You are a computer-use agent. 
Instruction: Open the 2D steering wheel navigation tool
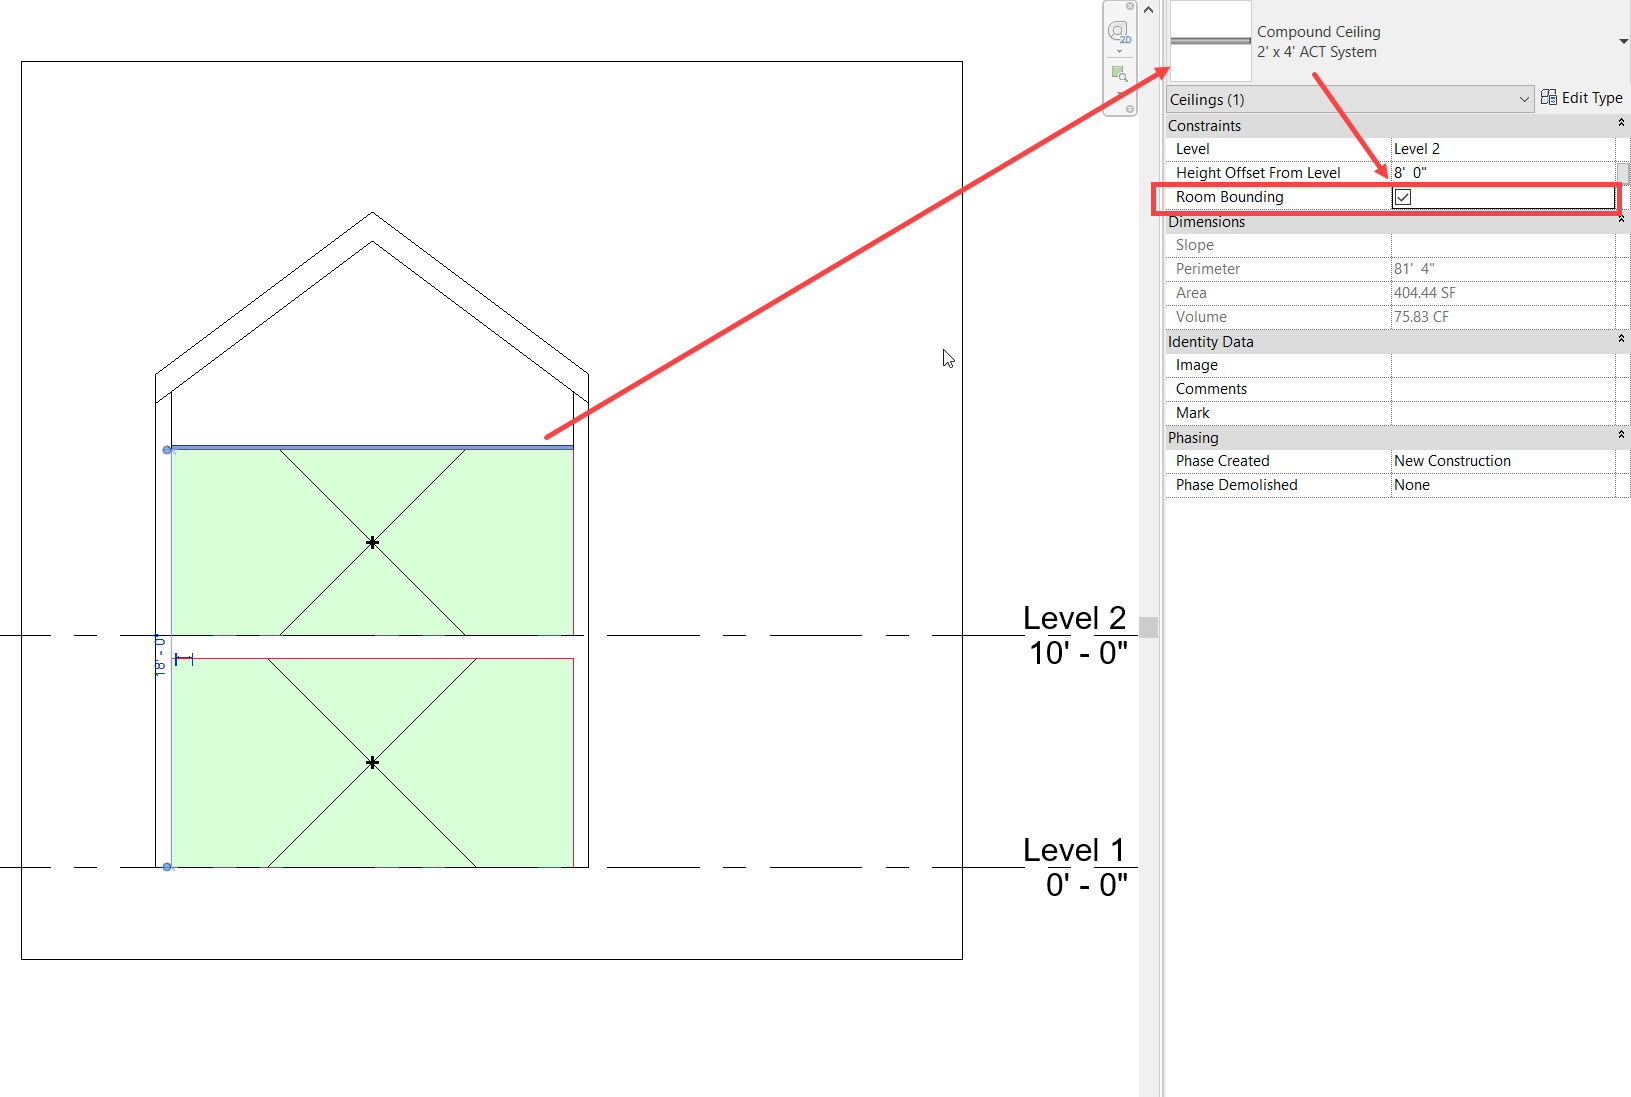[1118, 32]
